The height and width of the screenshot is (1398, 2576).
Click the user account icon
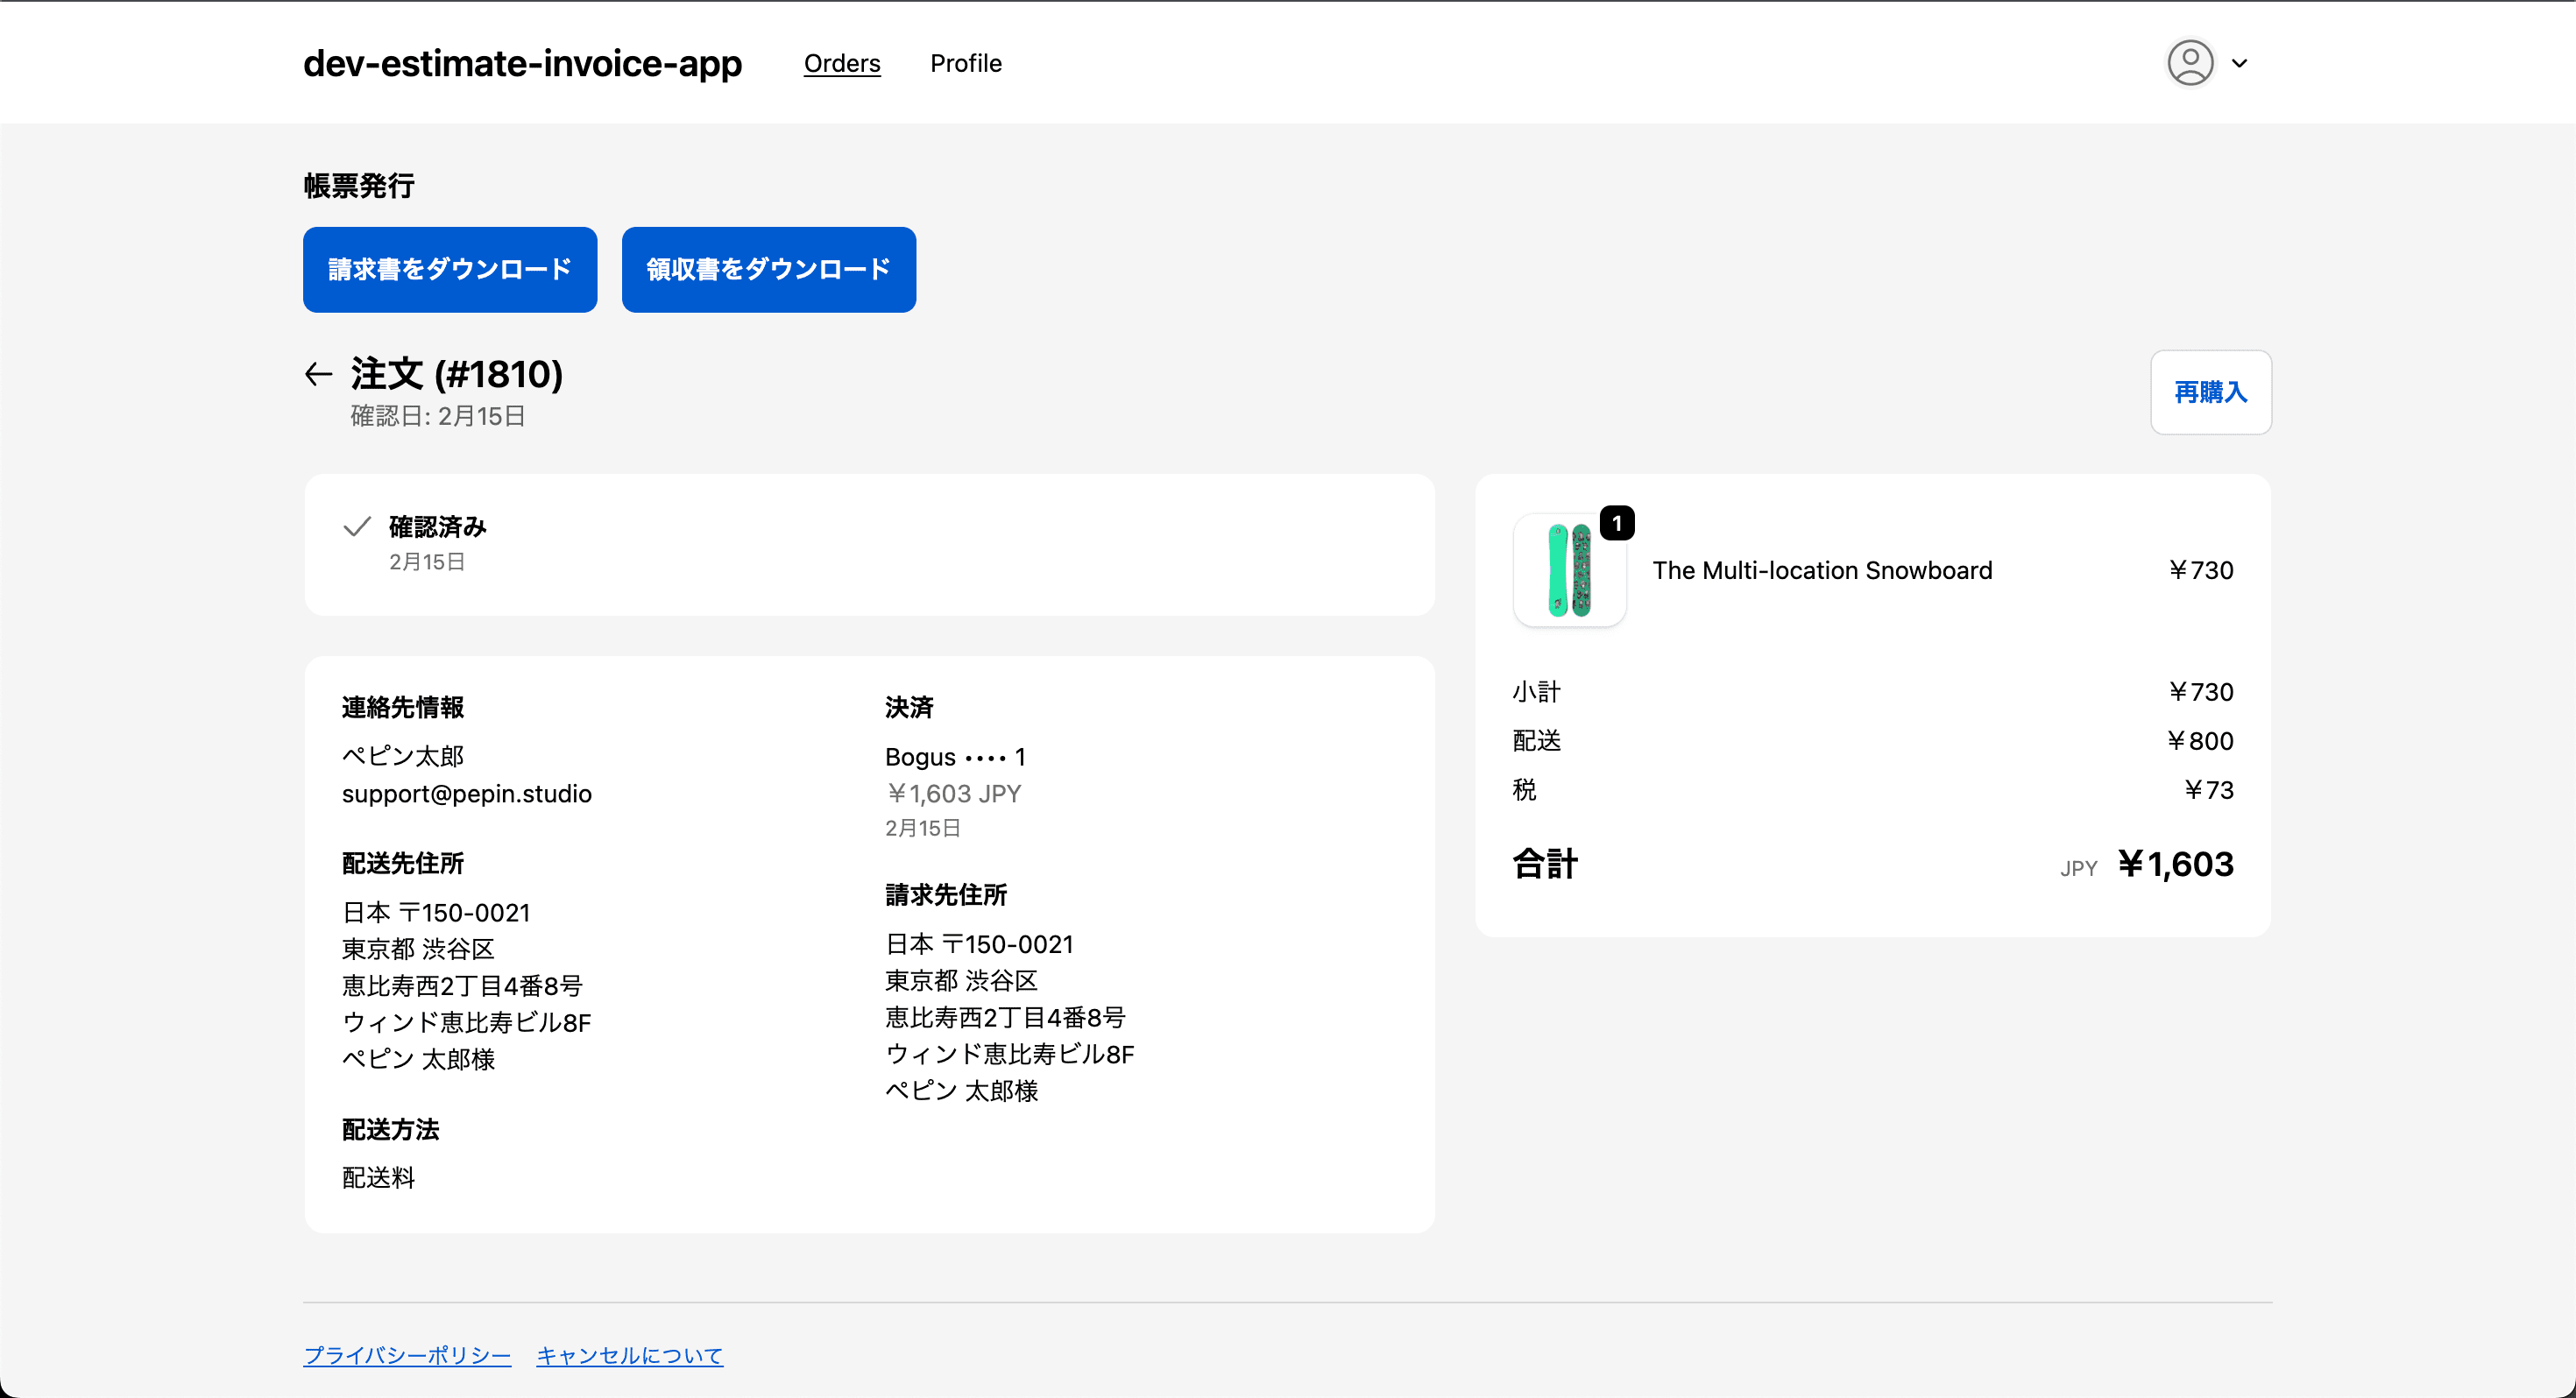[2190, 63]
